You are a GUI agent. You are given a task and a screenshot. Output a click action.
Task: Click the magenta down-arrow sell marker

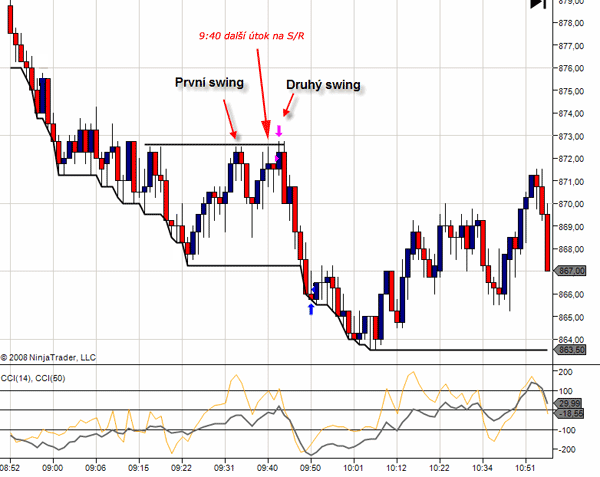click(x=279, y=131)
